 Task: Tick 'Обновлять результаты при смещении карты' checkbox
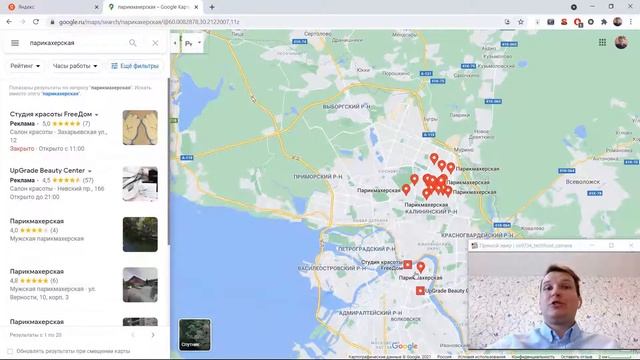[x=10, y=351]
